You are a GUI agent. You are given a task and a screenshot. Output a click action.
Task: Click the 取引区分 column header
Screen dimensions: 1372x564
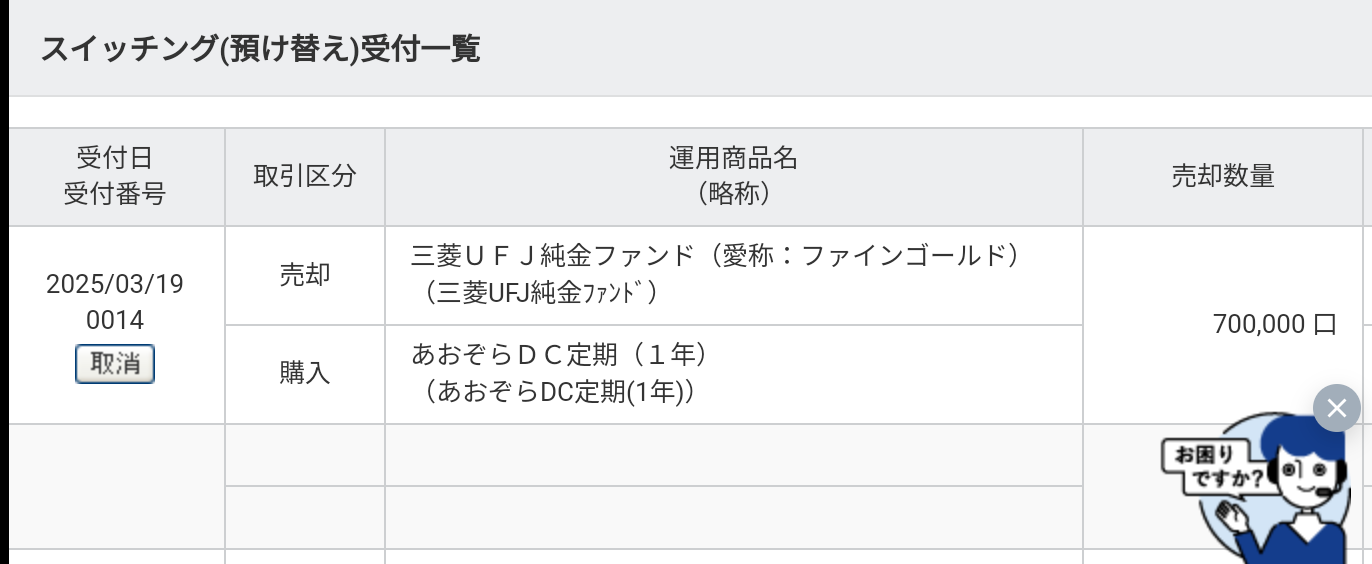pyautogui.click(x=305, y=176)
